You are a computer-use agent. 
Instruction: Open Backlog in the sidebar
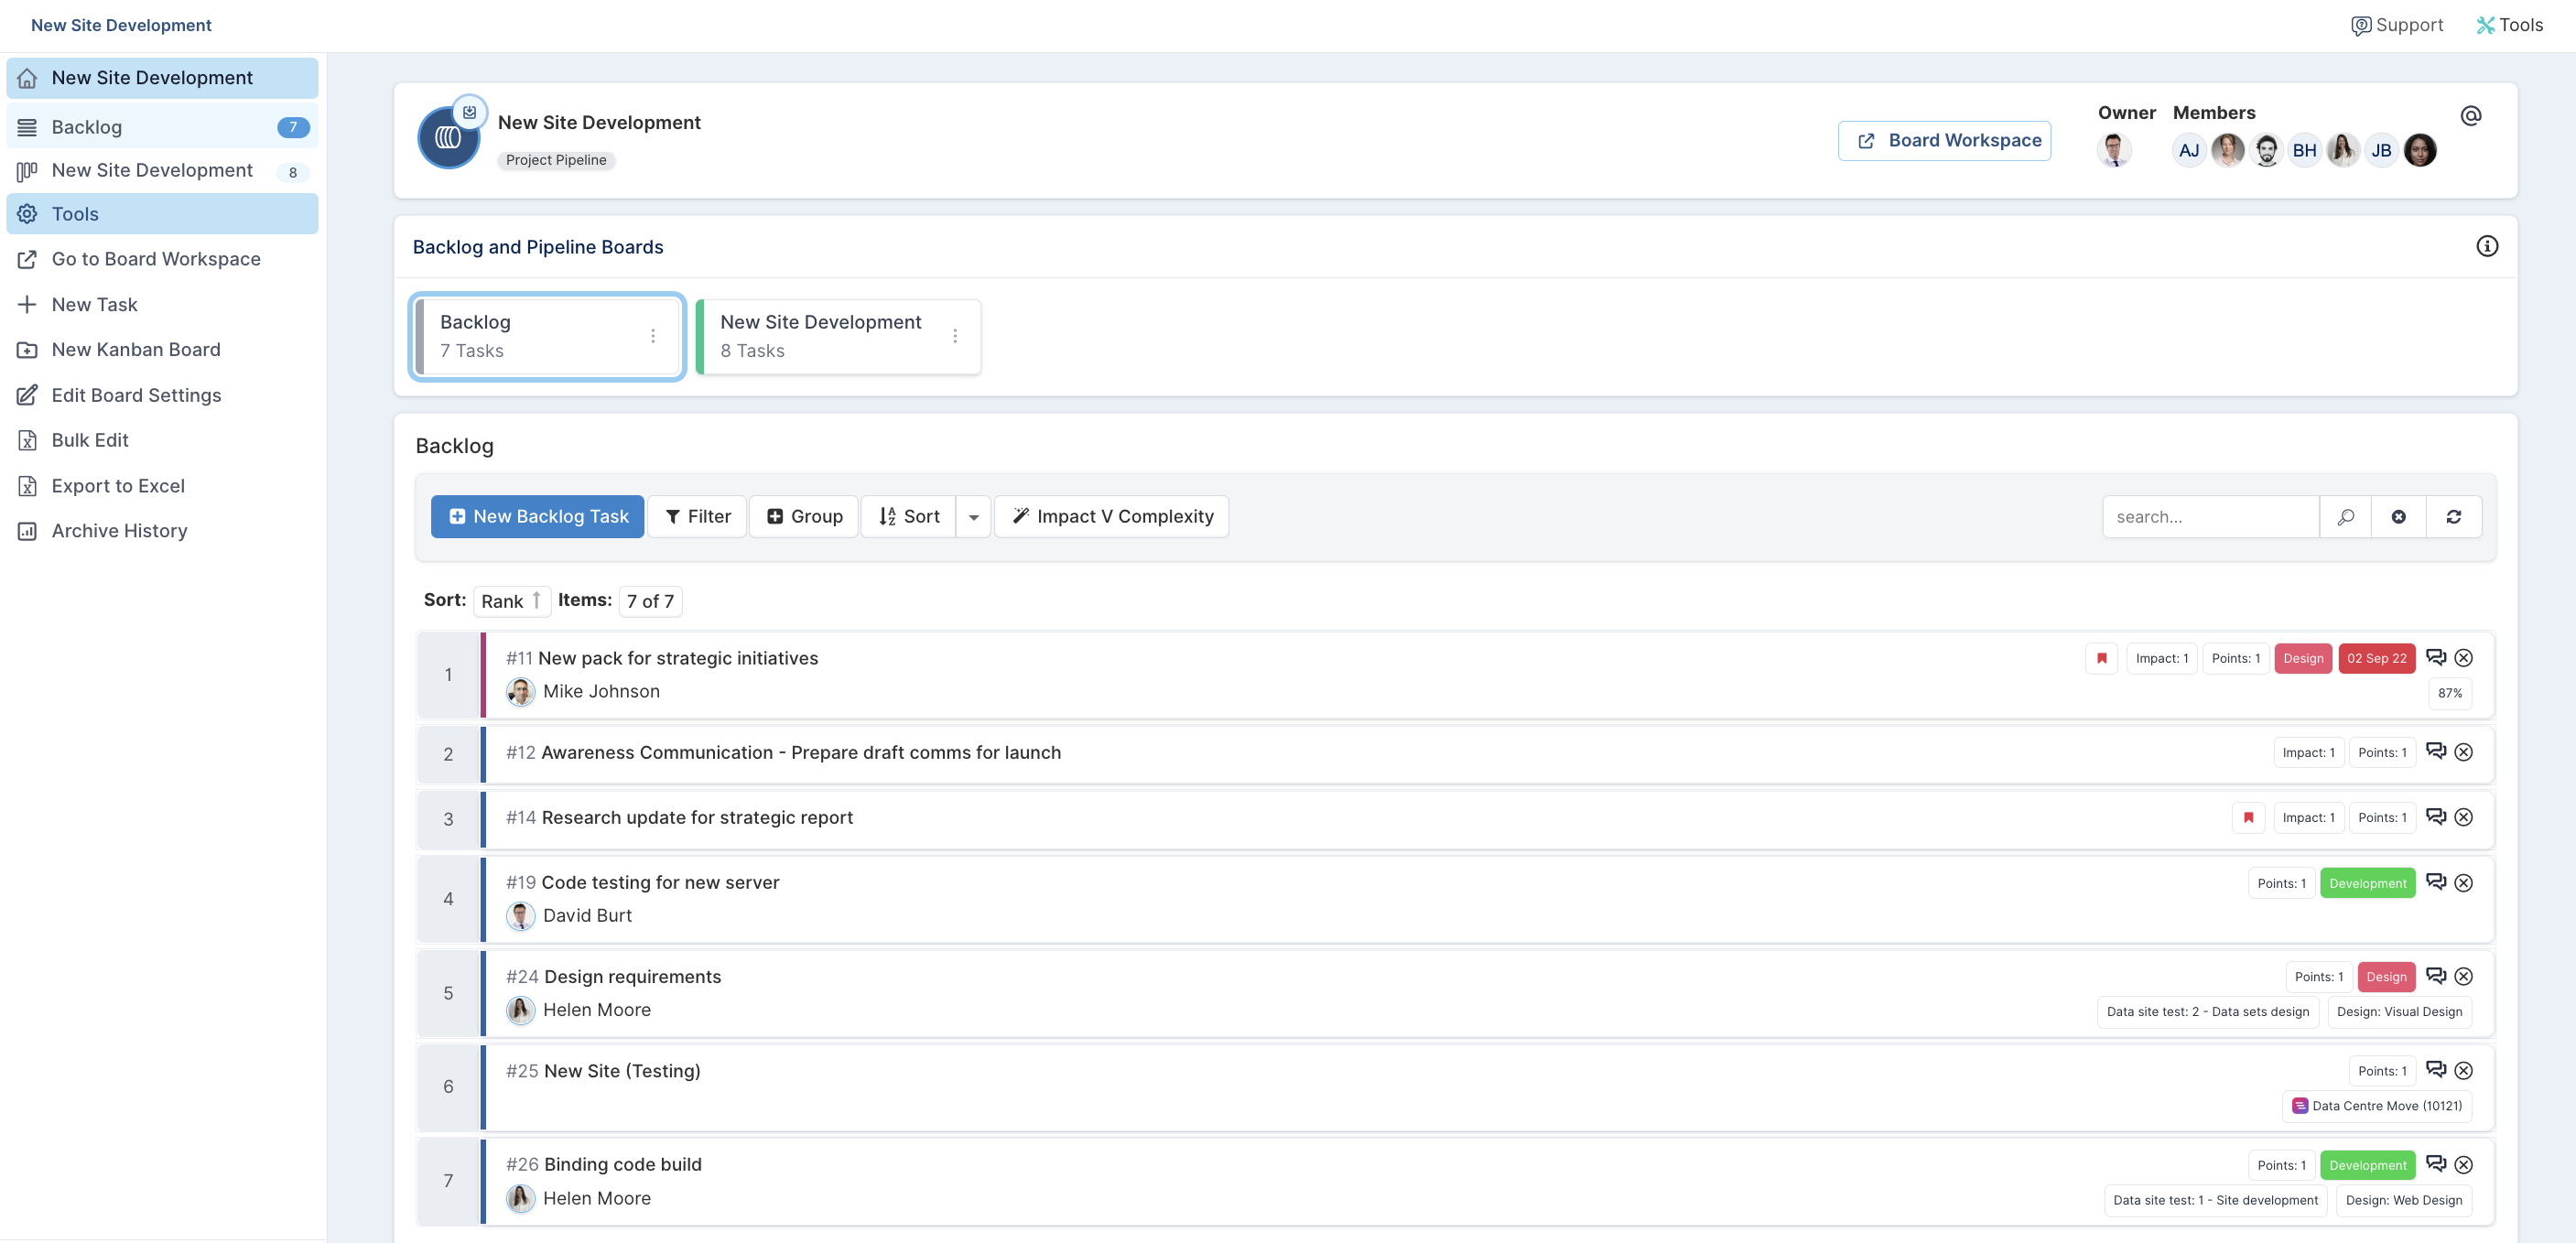(162, 127)
